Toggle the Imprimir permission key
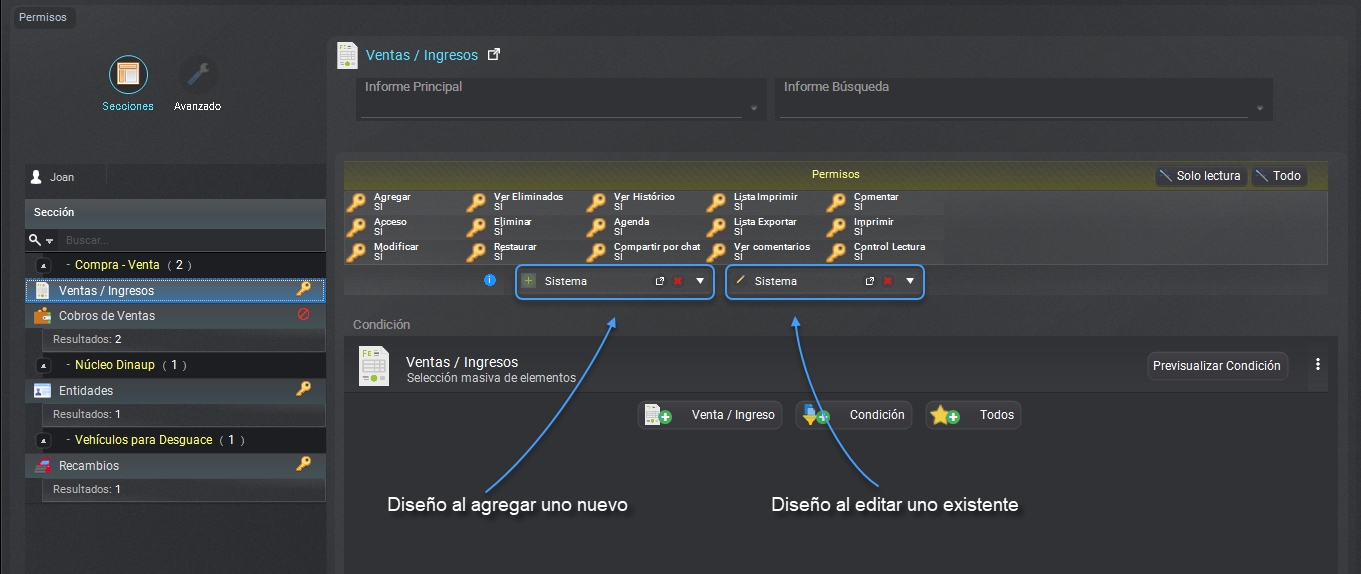 coord(836,228)
